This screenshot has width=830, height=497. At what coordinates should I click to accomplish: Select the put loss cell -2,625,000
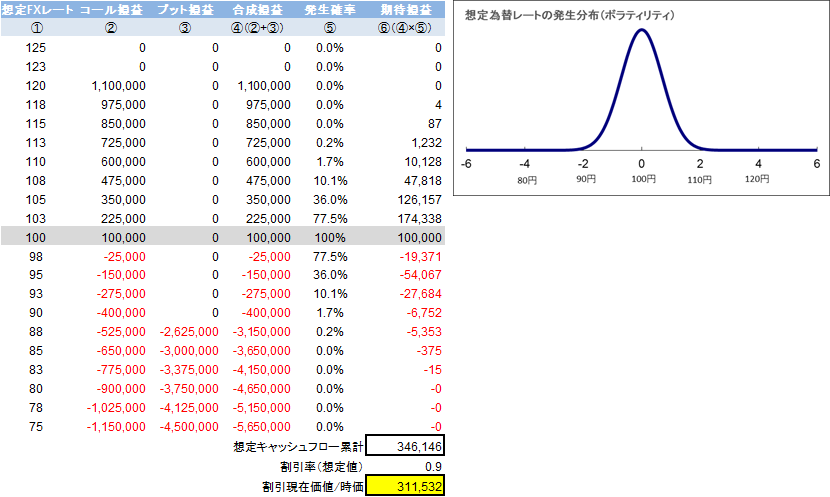(x=190, y=332)
